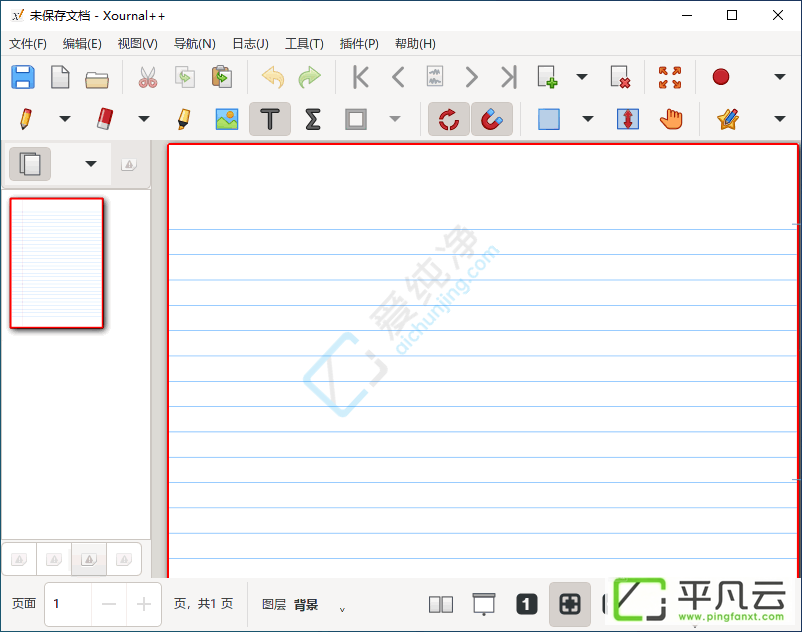802x632 pixels.
Task: Undo the last action
Action: [x=273, y=77]
